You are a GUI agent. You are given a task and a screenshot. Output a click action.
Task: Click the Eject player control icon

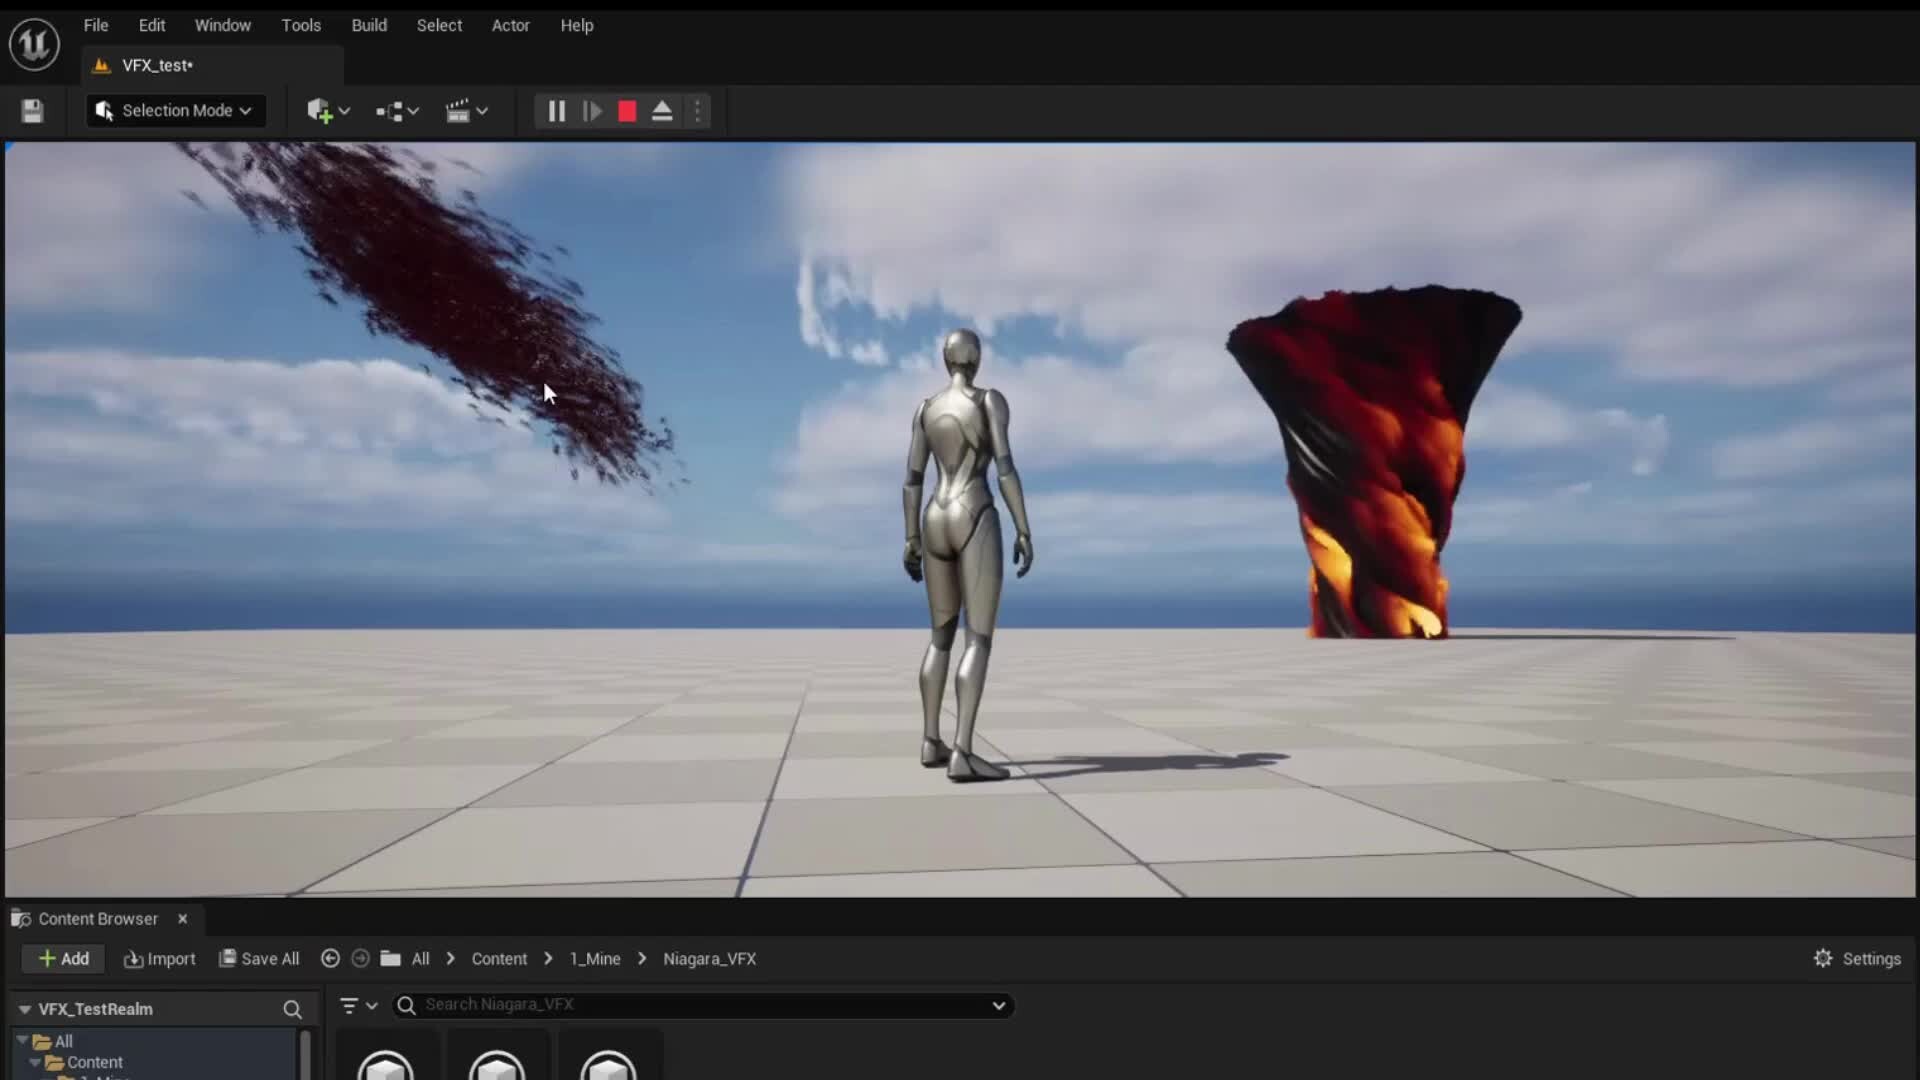[663, 110]
